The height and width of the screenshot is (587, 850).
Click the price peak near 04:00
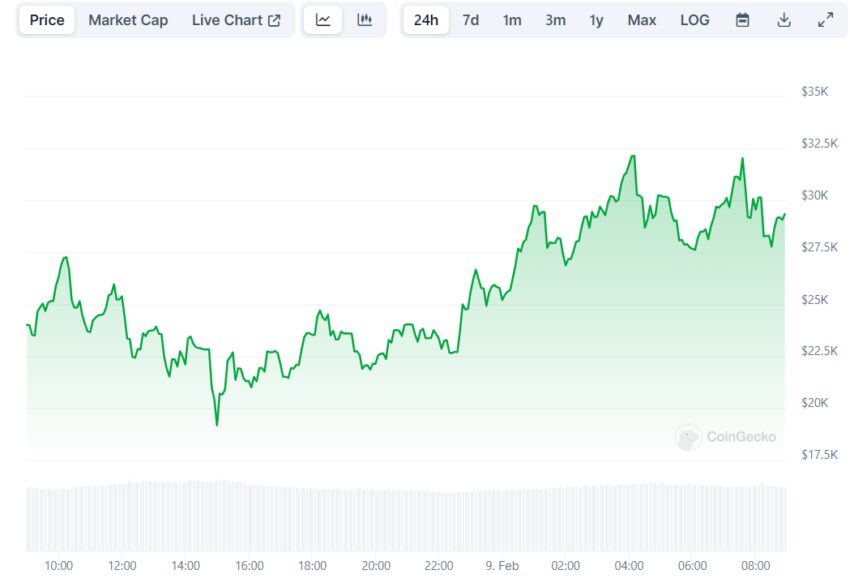pyautogui.click(x=633, y=156)
